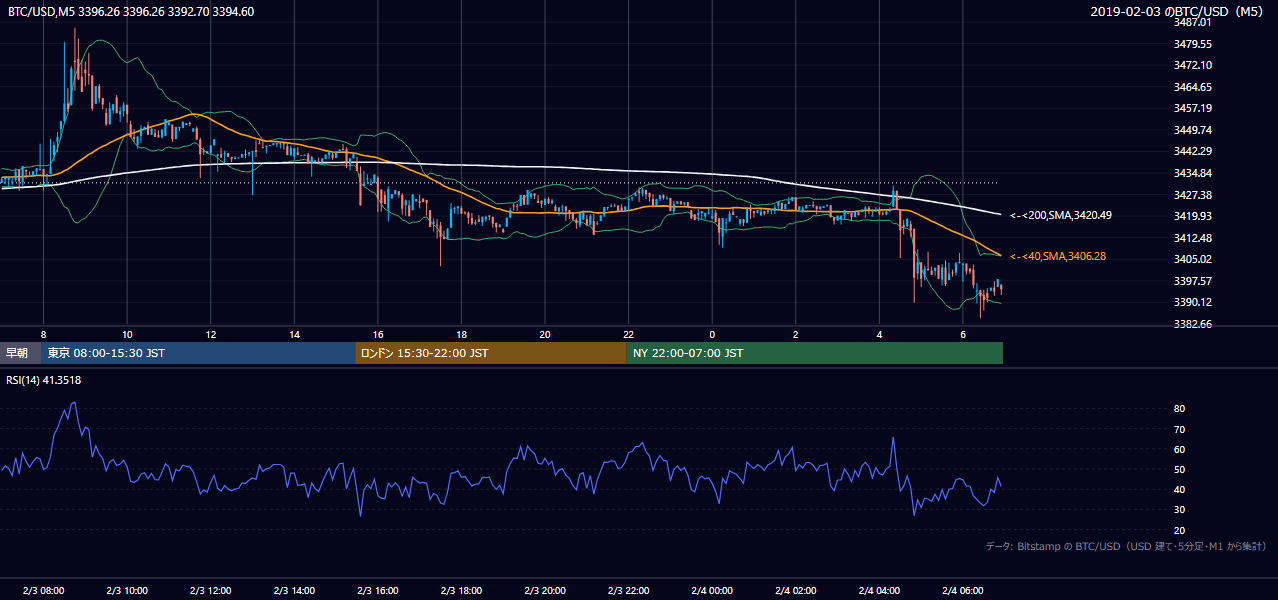Image resolution: width=1278 pixels, height=600 pixels.
Task: Click the NY 22:00-07:00 JST session bar
Action: click(x=815, y=353)
